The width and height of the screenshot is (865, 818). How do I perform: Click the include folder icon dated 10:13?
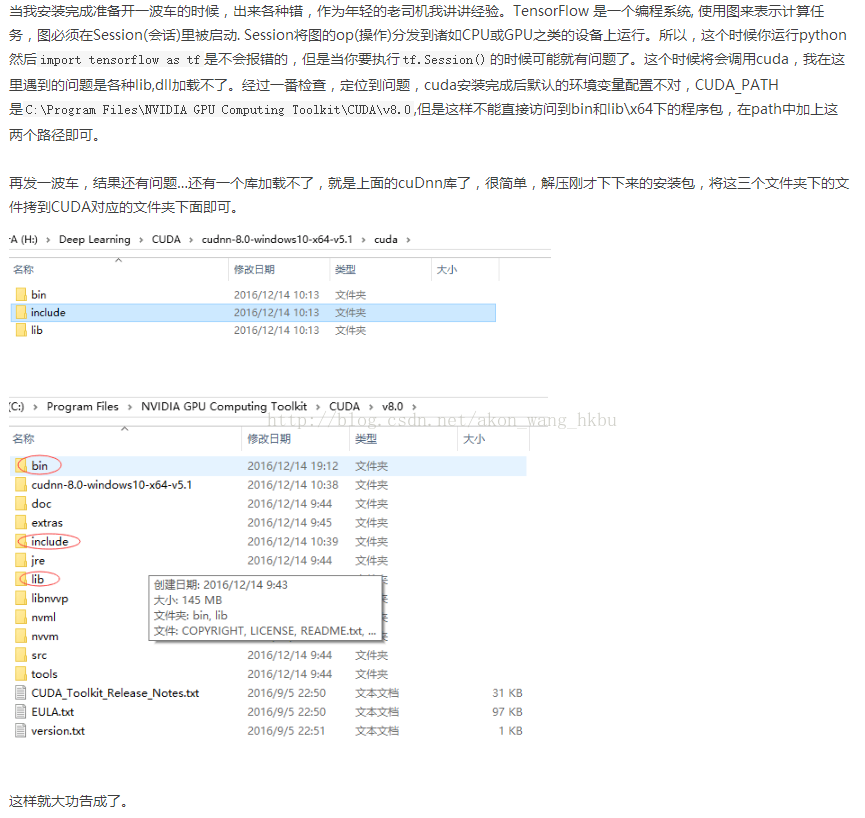coord(21,312)
